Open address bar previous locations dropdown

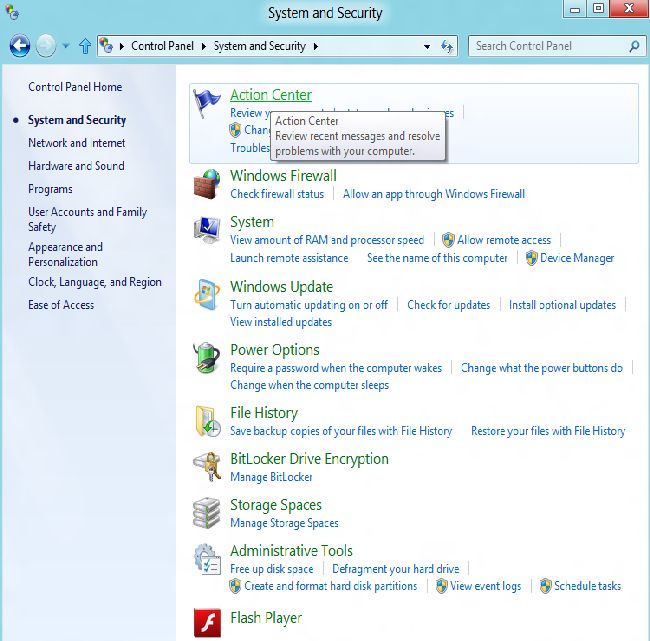pyautogui.click(x=427, y=46)
